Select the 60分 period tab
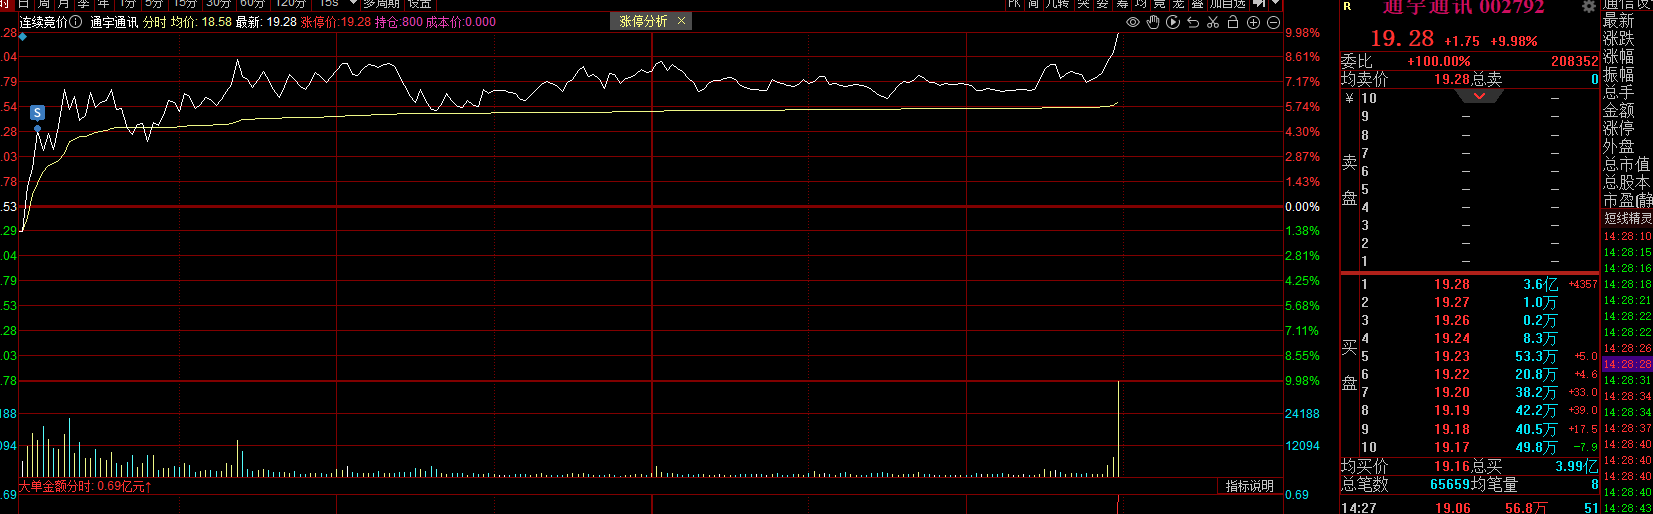This screenshot has width=1653, height=514. (x=252, y=4)
